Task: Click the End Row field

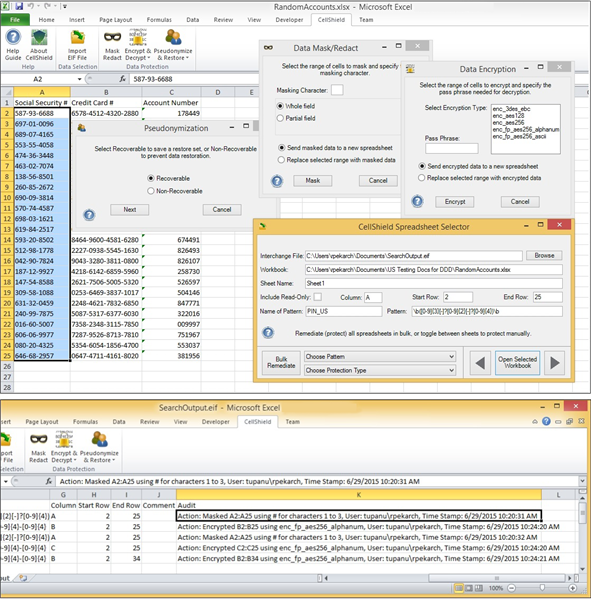Action: click(x=547, y=297)
